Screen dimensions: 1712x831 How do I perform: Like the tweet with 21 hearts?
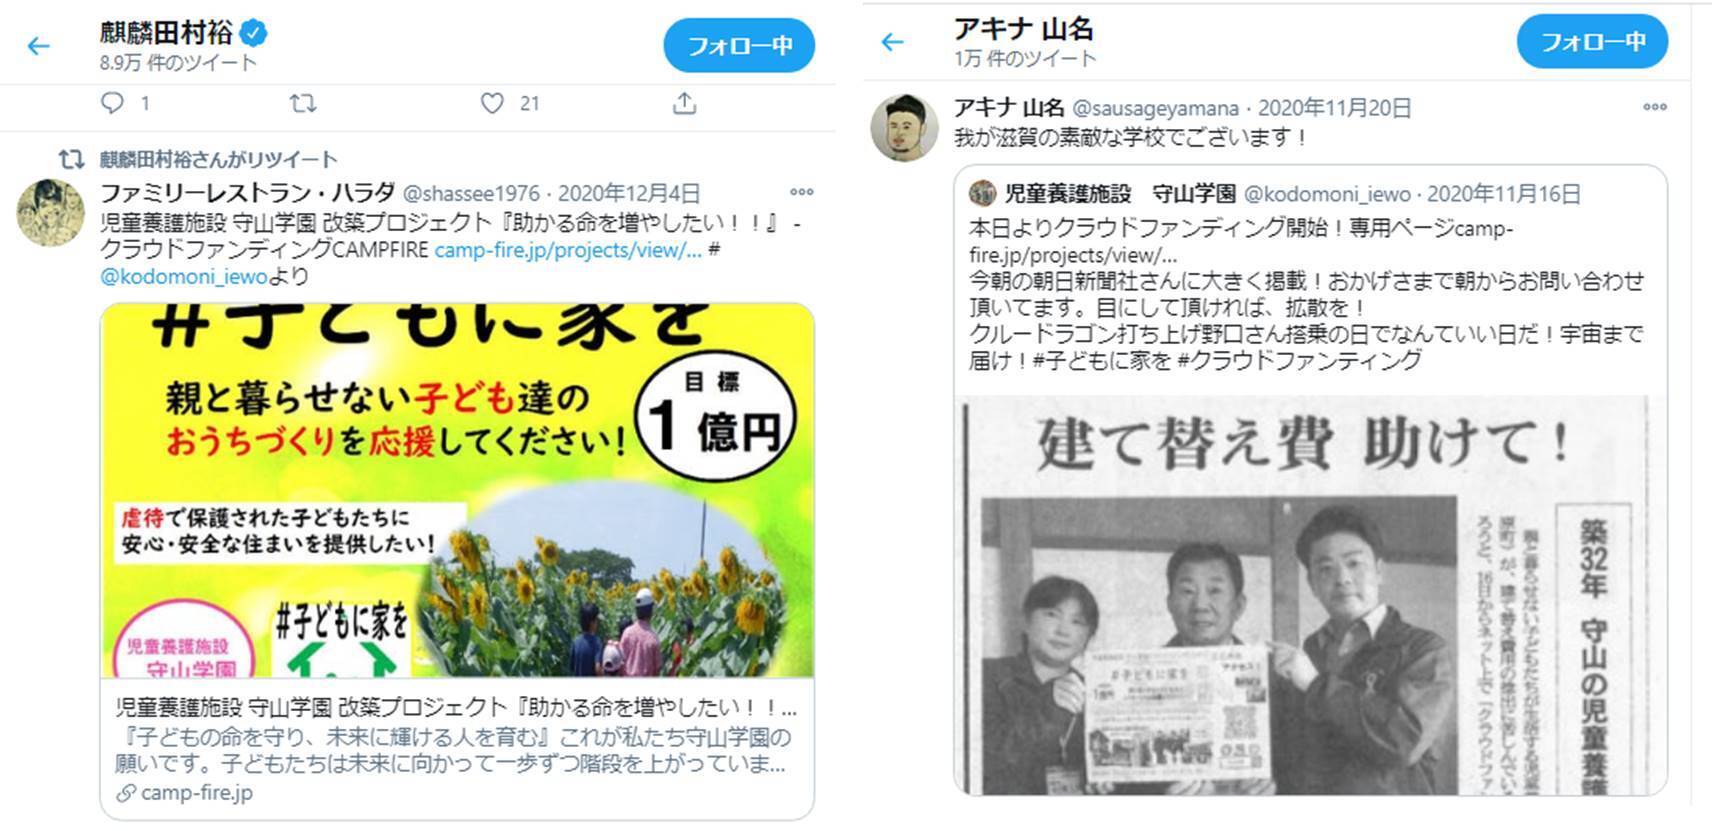pos(492,103)
